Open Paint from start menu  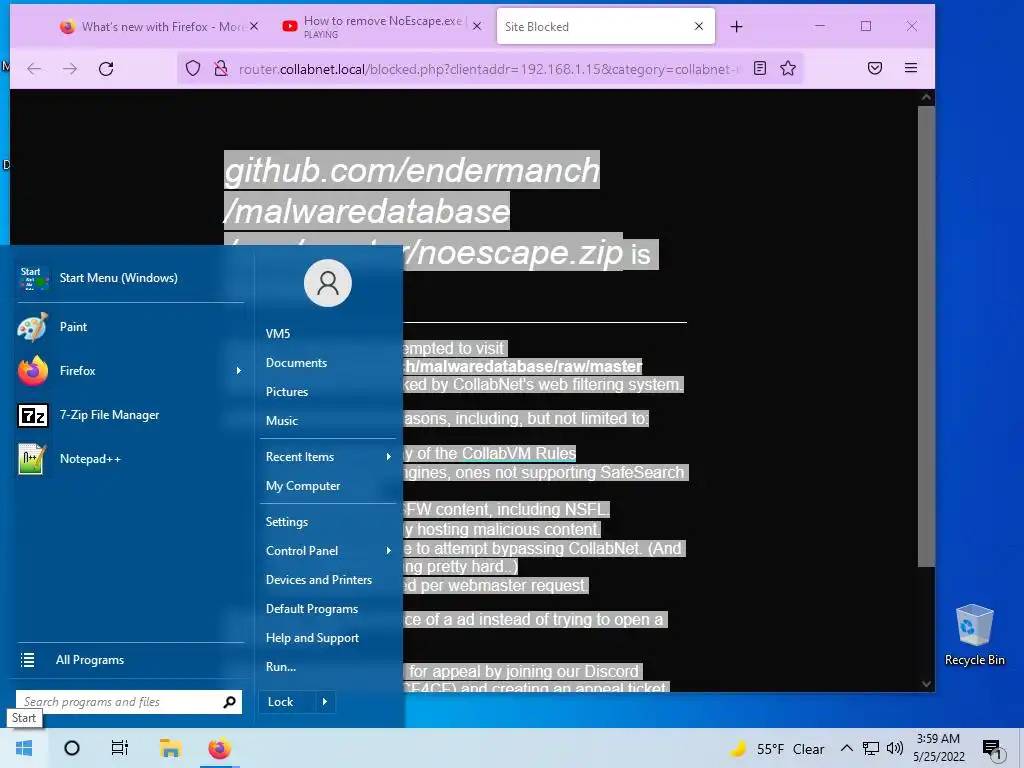pos(129,327)
